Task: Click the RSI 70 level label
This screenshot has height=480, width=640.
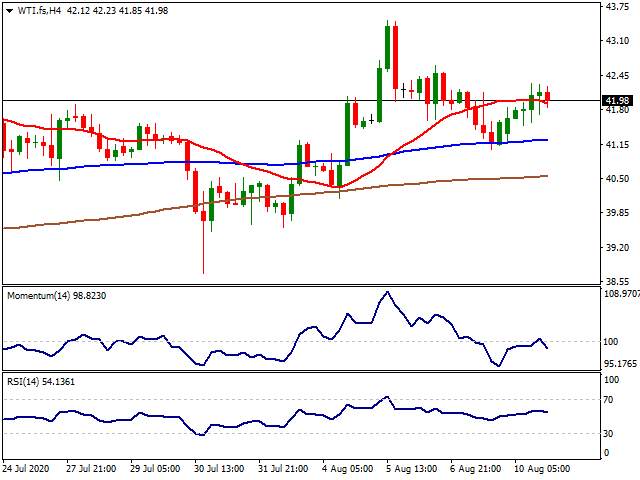Action: pyautogui.click(x=608, y=400)
